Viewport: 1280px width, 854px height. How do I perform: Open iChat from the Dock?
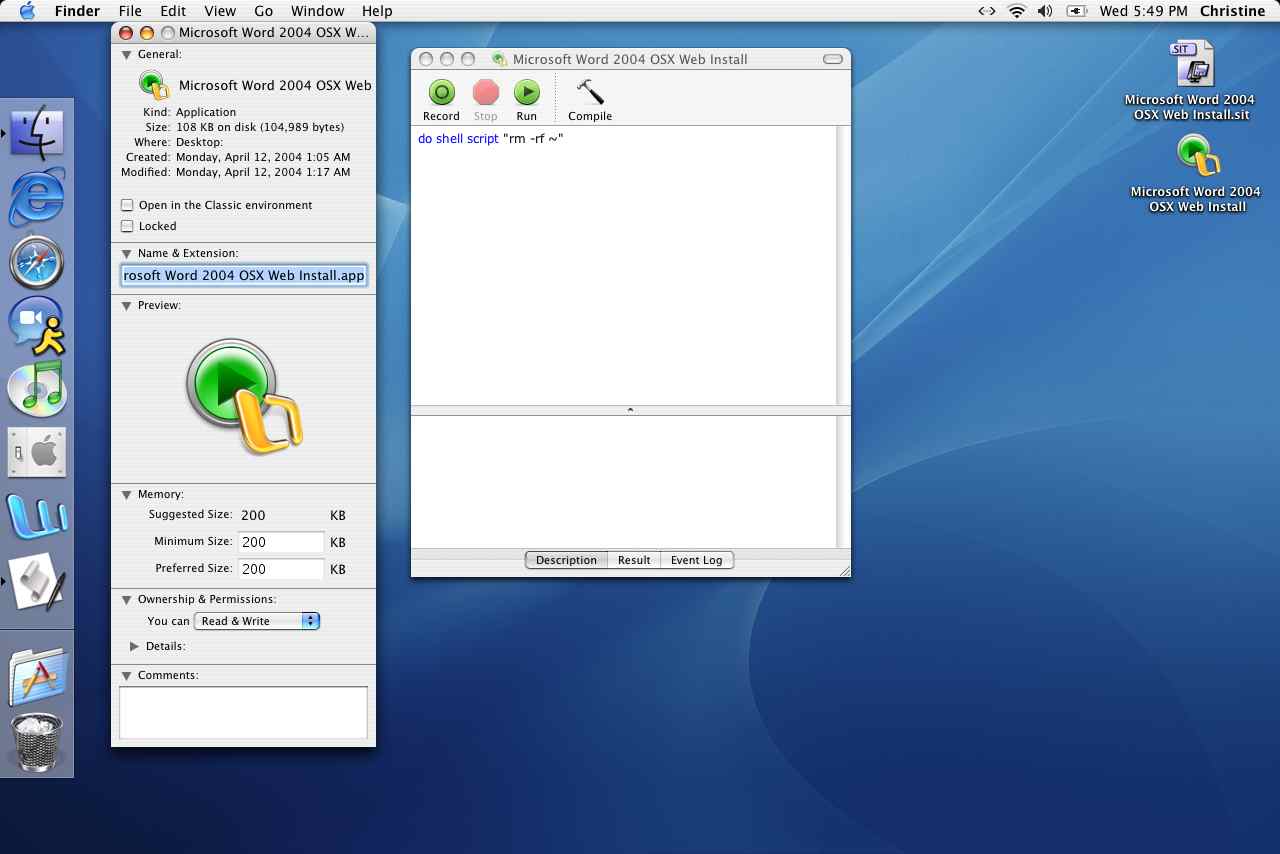37,327
